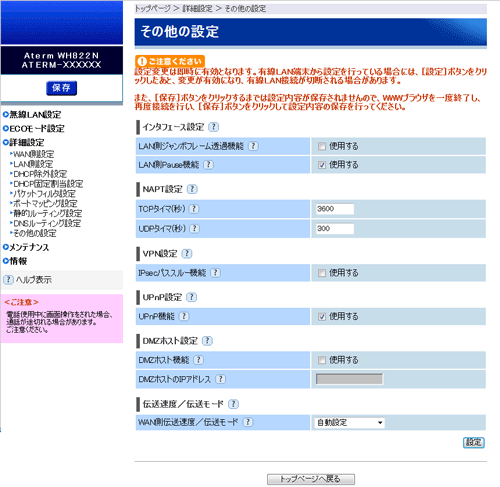Open help icon for WAN側伝送速度／伝送モード
Screen dimensions: 500x487
click(x=248, y=422)
